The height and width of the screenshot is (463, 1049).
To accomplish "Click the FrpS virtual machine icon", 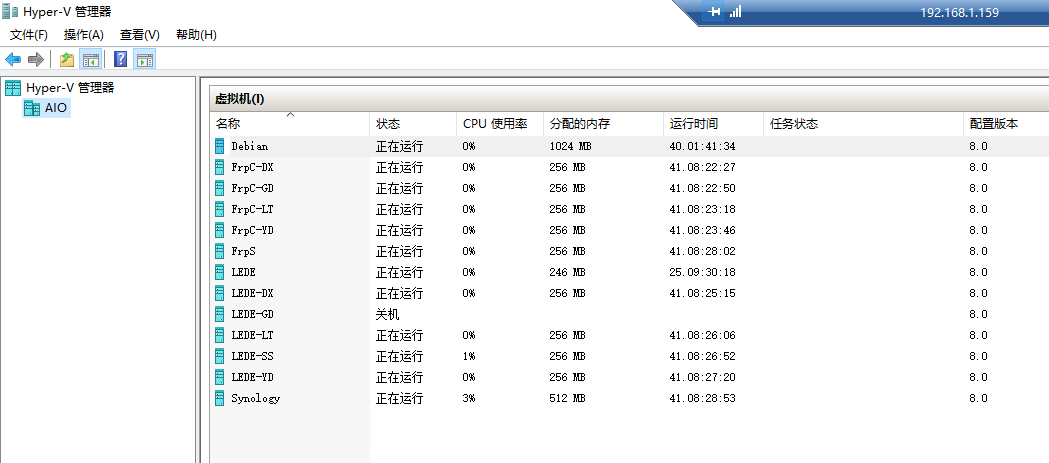I will point(219,251).
